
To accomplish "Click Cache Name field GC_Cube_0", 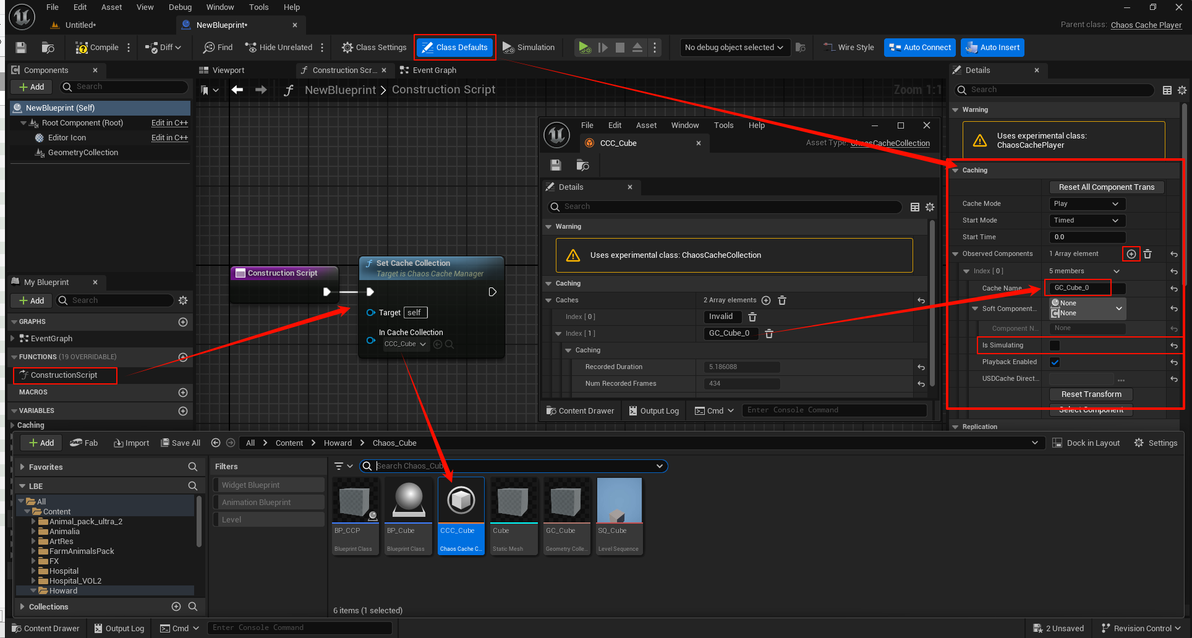I will [x=1086, y=287].
